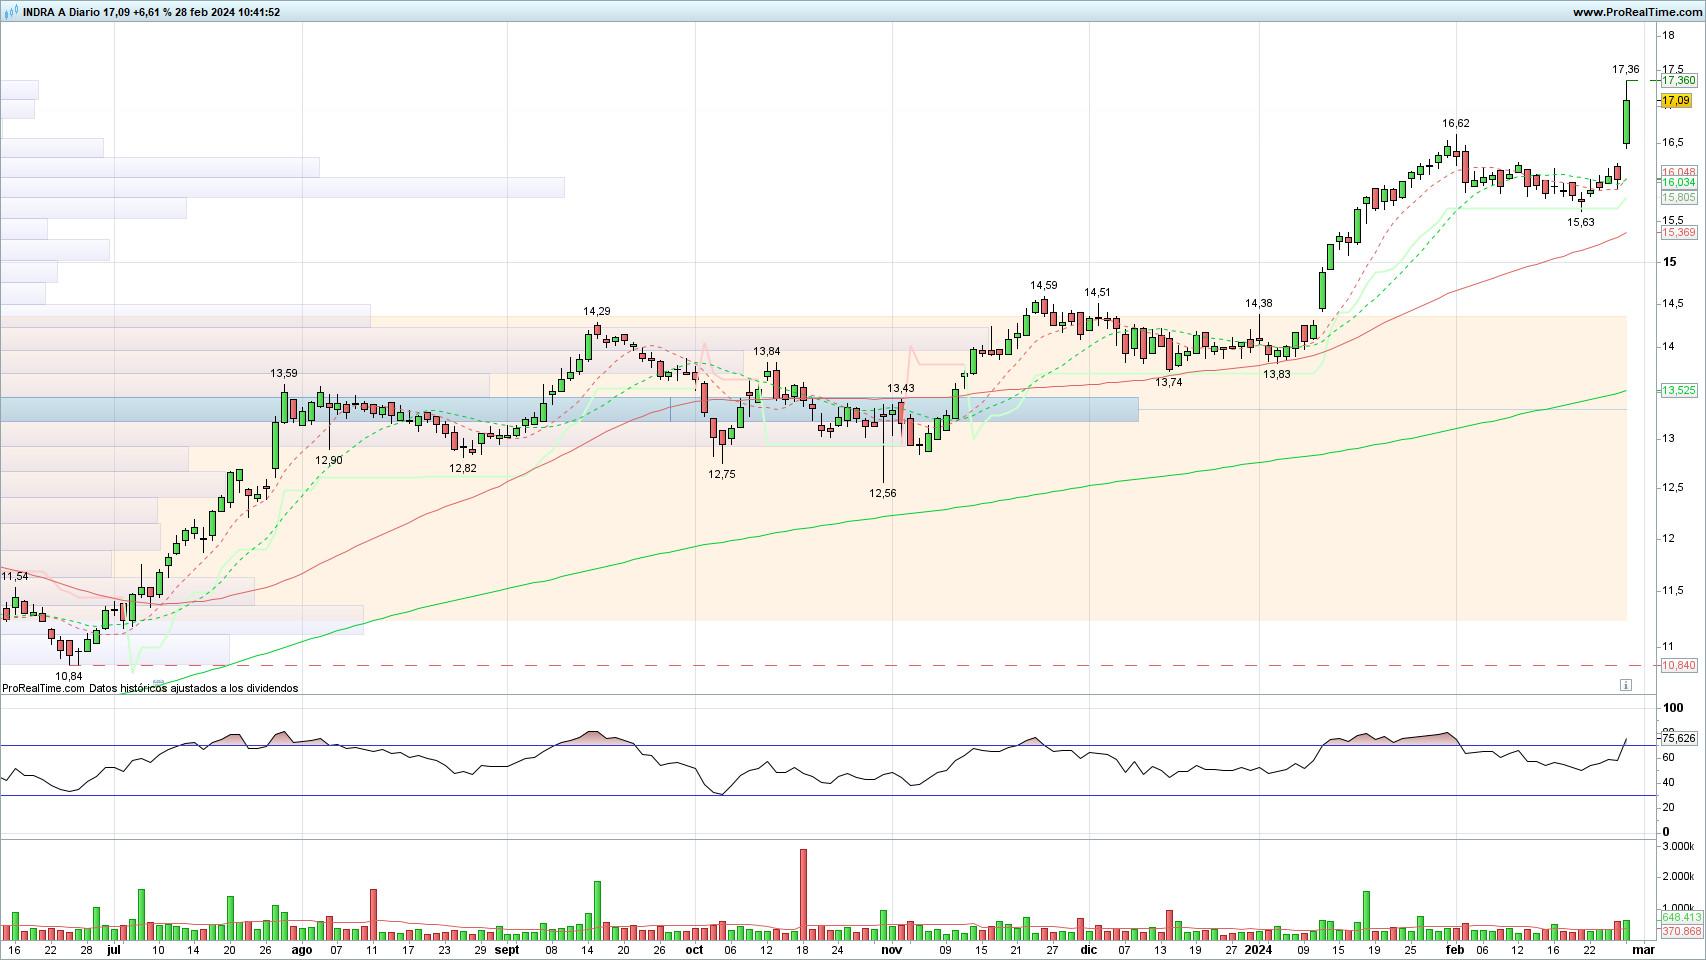This screenshot has height=960, width=1706.
Task: Click the 14,51 peak annotation
Action: pos(1098,293)
